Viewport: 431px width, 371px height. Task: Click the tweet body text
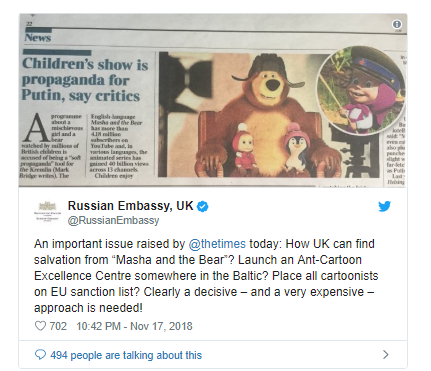tap(206, 276)
